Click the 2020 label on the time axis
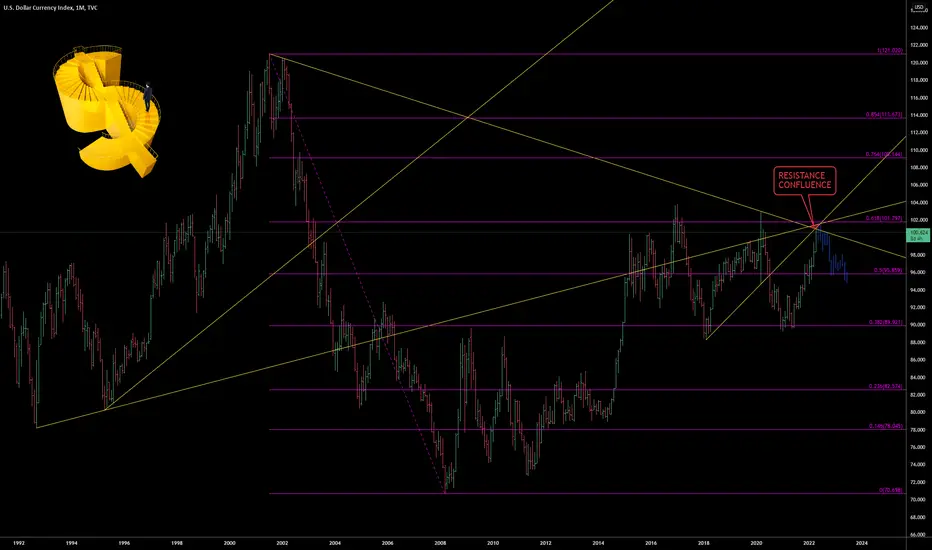Viewport: 932px width, 550px height. click(756, 543)
